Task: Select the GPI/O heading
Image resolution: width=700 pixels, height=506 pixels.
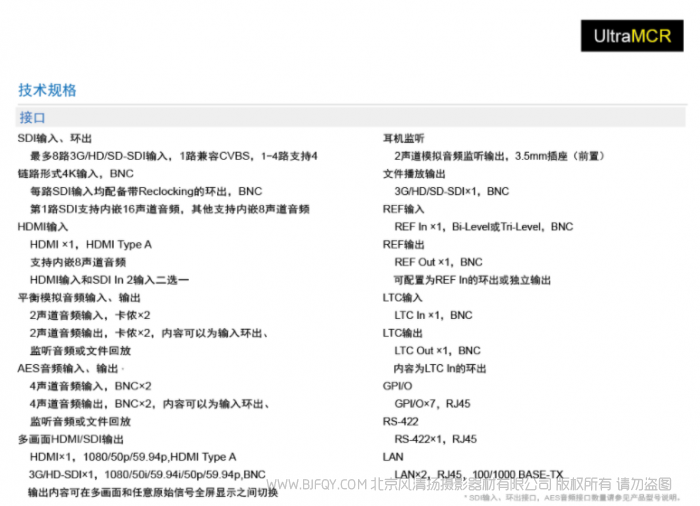Action: coord(398,386)
